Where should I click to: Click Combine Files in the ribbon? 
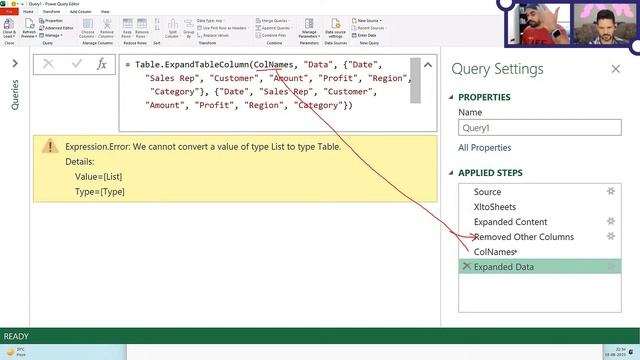[270, 35]
